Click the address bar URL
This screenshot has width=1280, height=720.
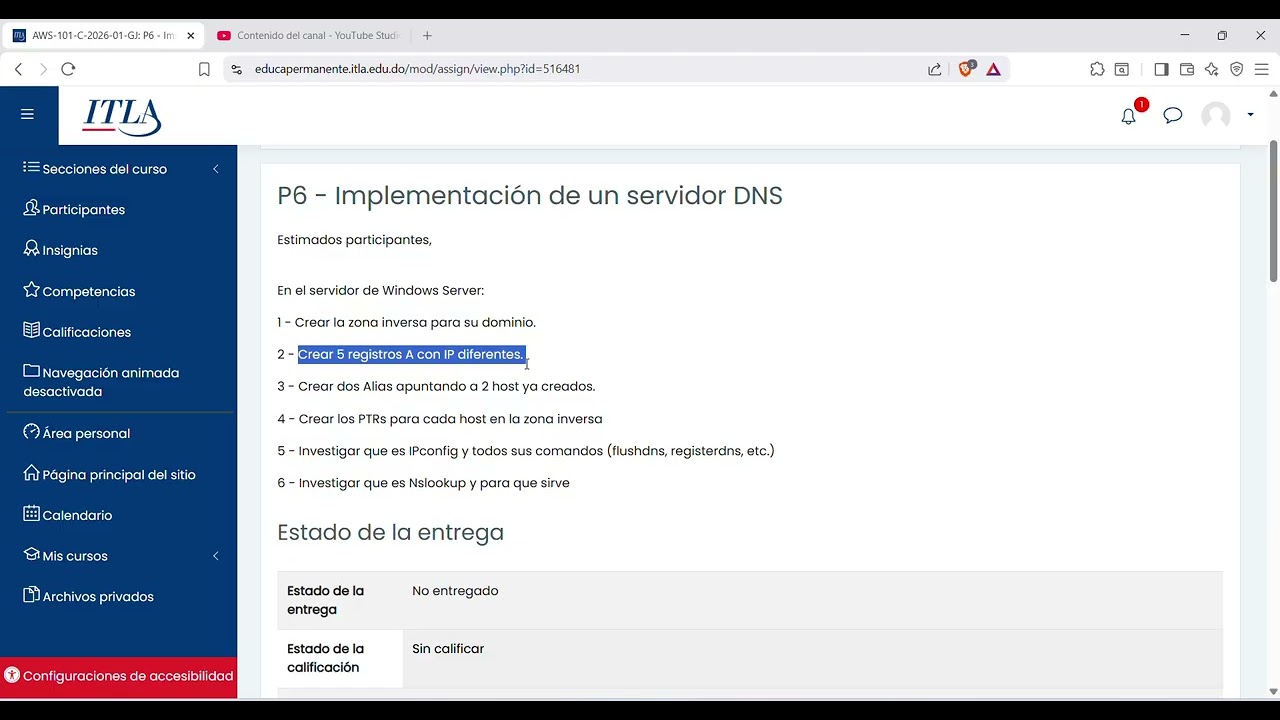tap(417, 69)
